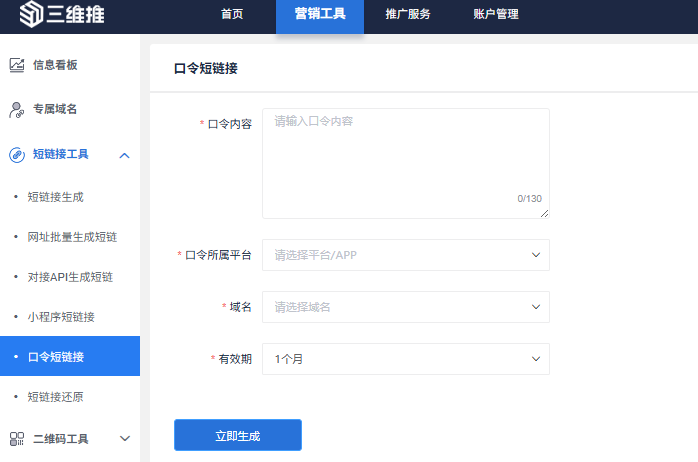Click the 立即生成 button
The width and height of the screenshot is (698, 462).
click(x=238, y=435)
